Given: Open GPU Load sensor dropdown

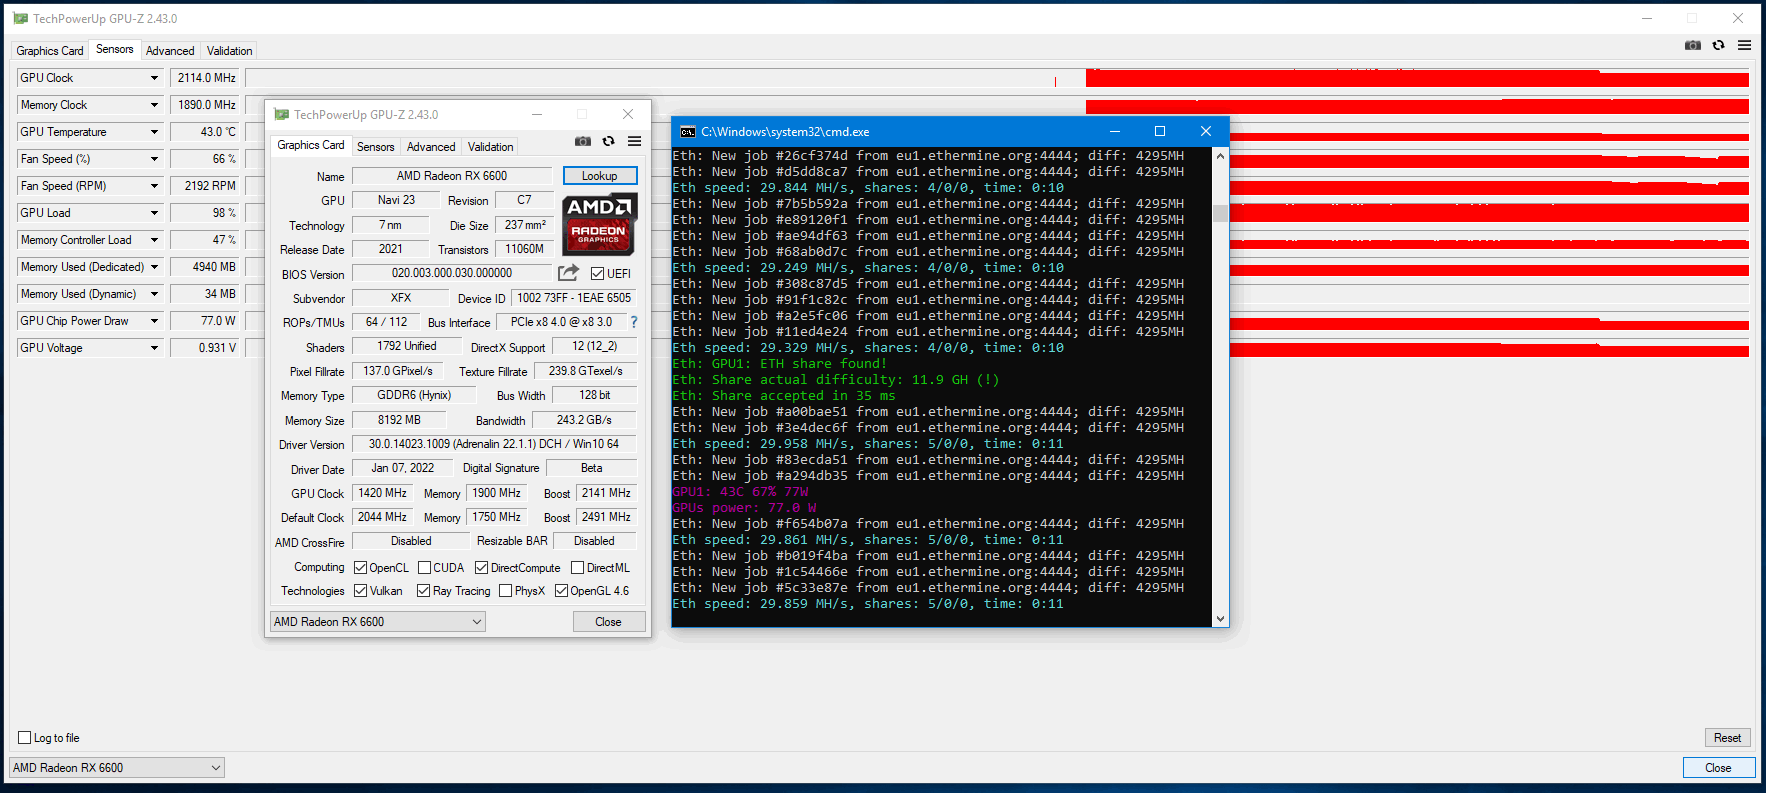Looking at the screenshot, I should pos(154,213).
